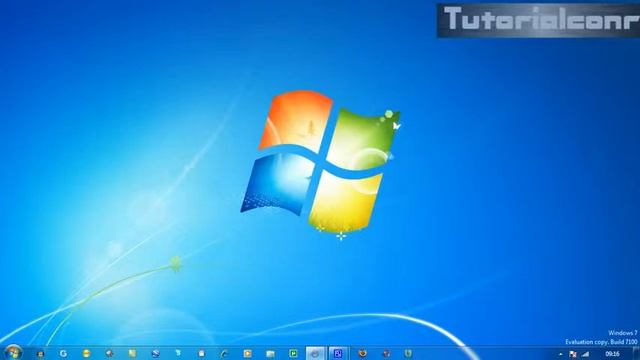
Task: Open the Action Center flag tray icon
Action: pyautogui.click(x=573, y=354)
